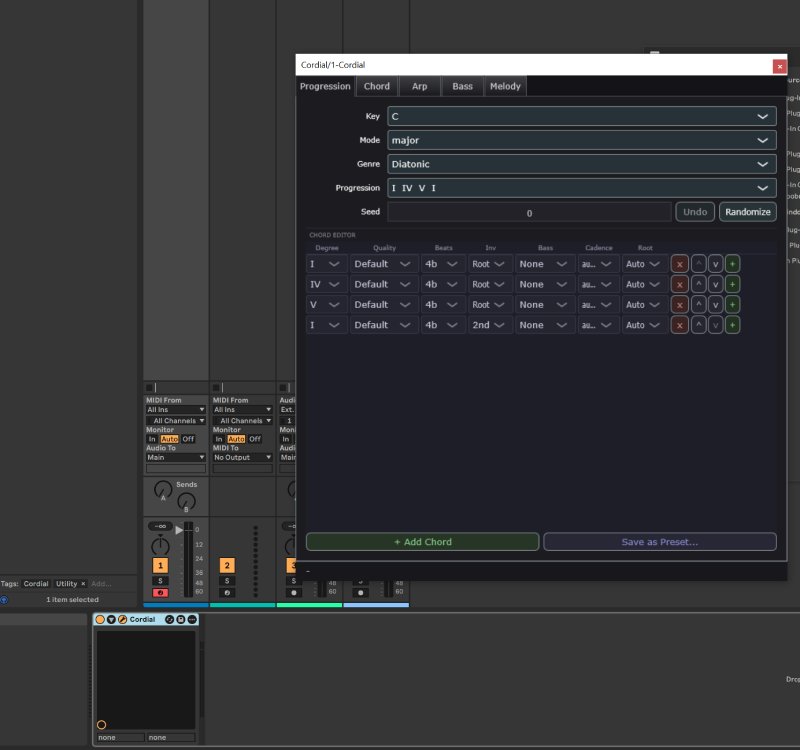
Task: Click the Cordial tag
Action: [36, 584]
